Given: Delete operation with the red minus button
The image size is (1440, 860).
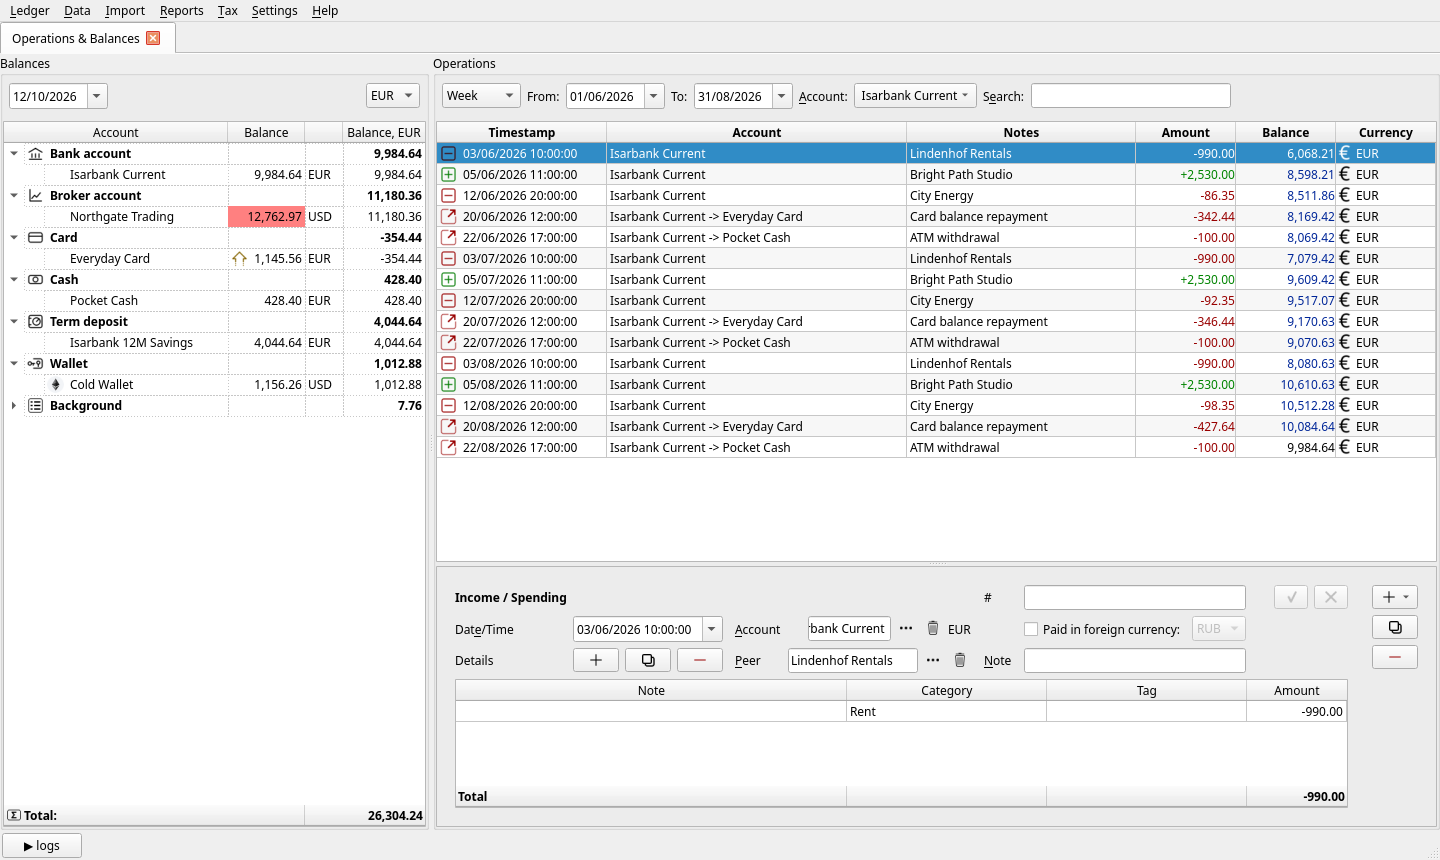Looking at the screenshot, I should coord(1395,657).
